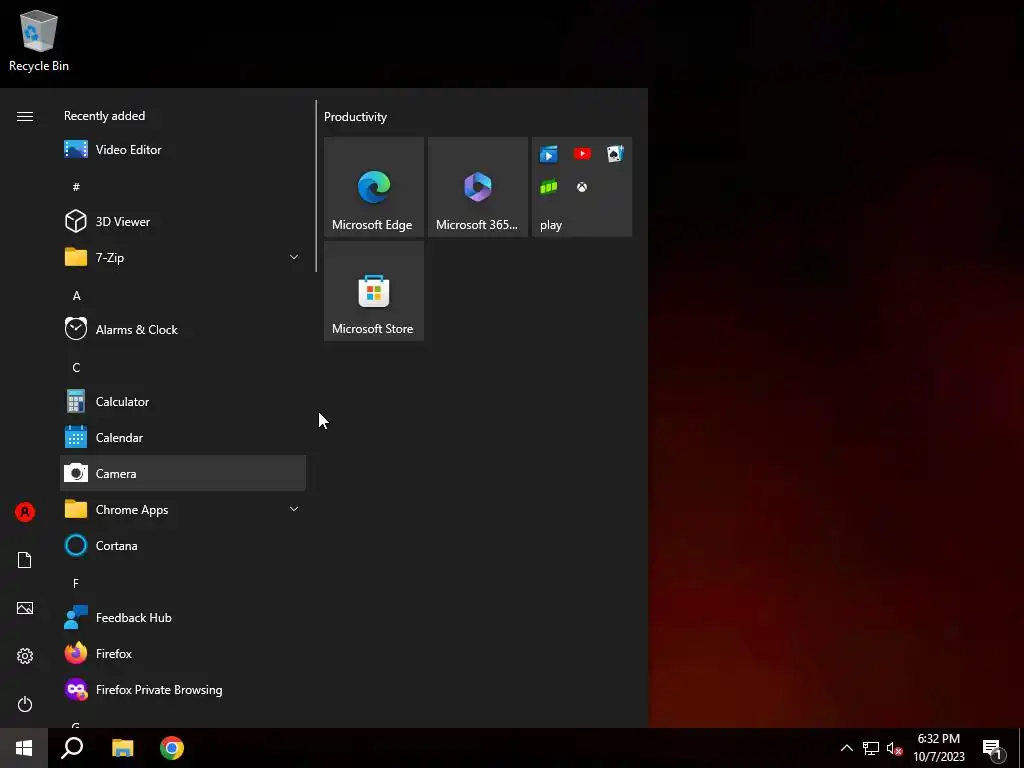Screen dimensions: 1024x768
Task: Click the Productivity group title
Action: pyautogui.click(x=355, y=117)
